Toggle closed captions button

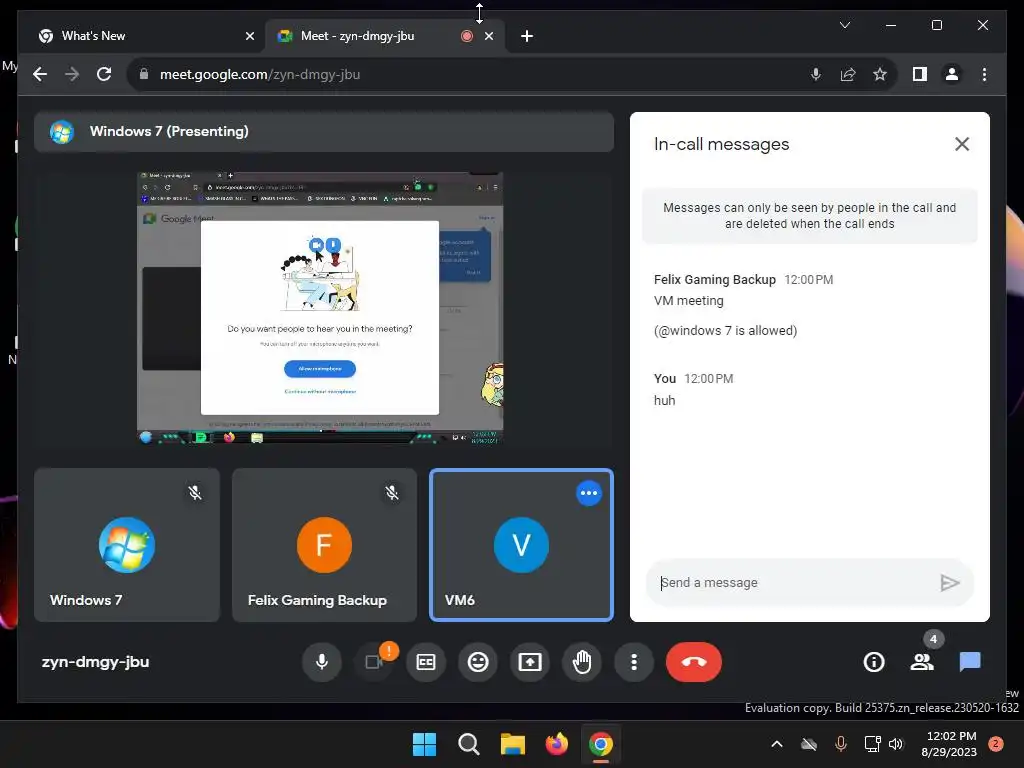[x=426, y=662]
